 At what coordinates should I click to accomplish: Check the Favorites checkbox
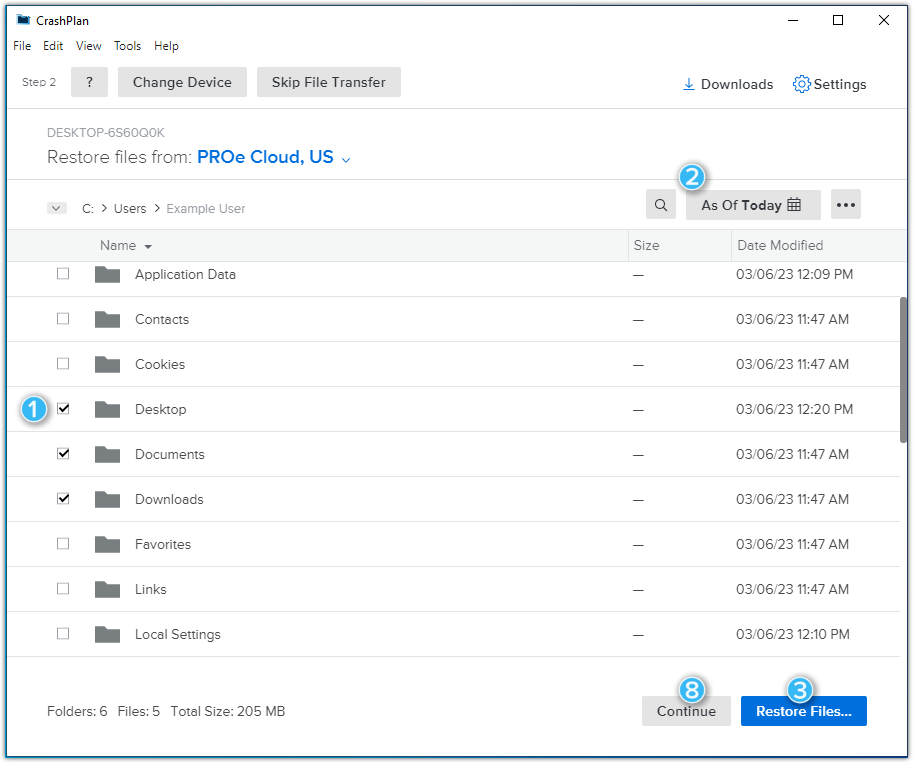[63, 543]
